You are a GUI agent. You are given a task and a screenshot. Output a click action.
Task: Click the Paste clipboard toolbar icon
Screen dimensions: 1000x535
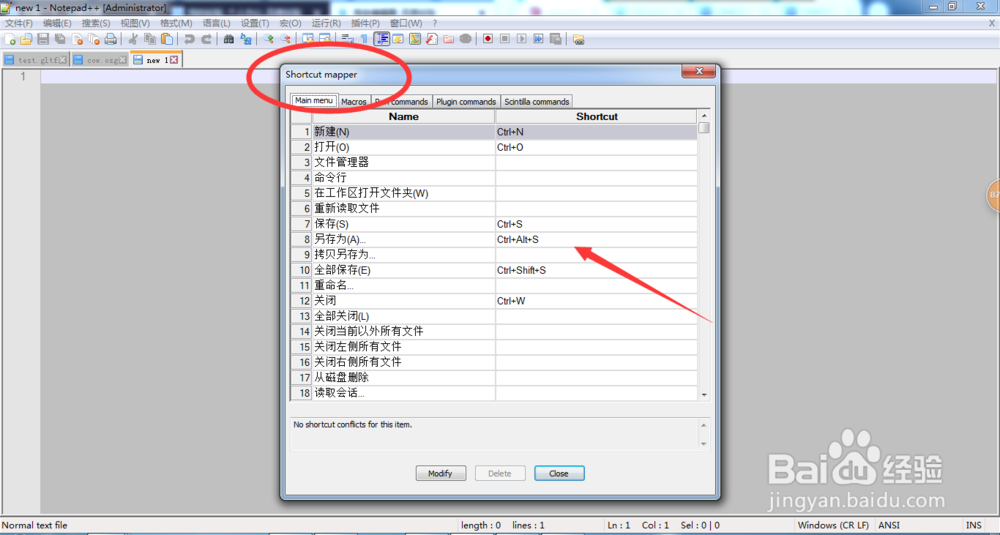pyautogui.click(x=166, y=39)
